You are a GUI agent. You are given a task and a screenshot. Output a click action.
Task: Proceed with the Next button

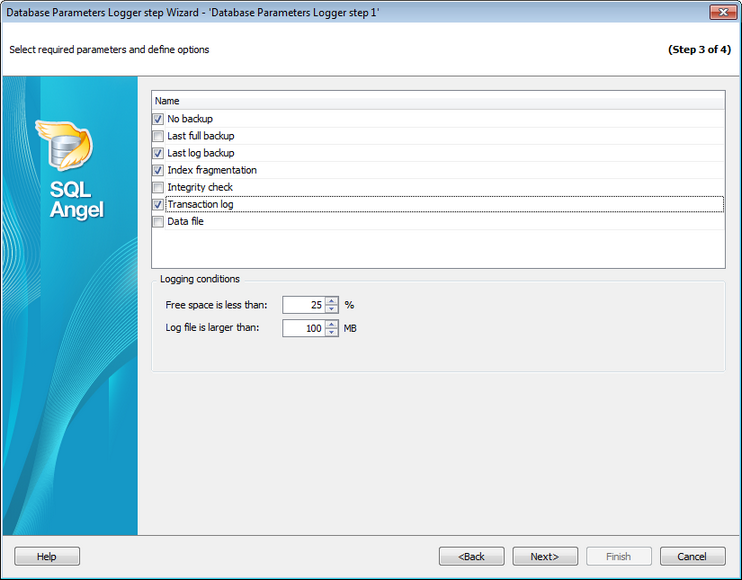(x=545, y=556)
